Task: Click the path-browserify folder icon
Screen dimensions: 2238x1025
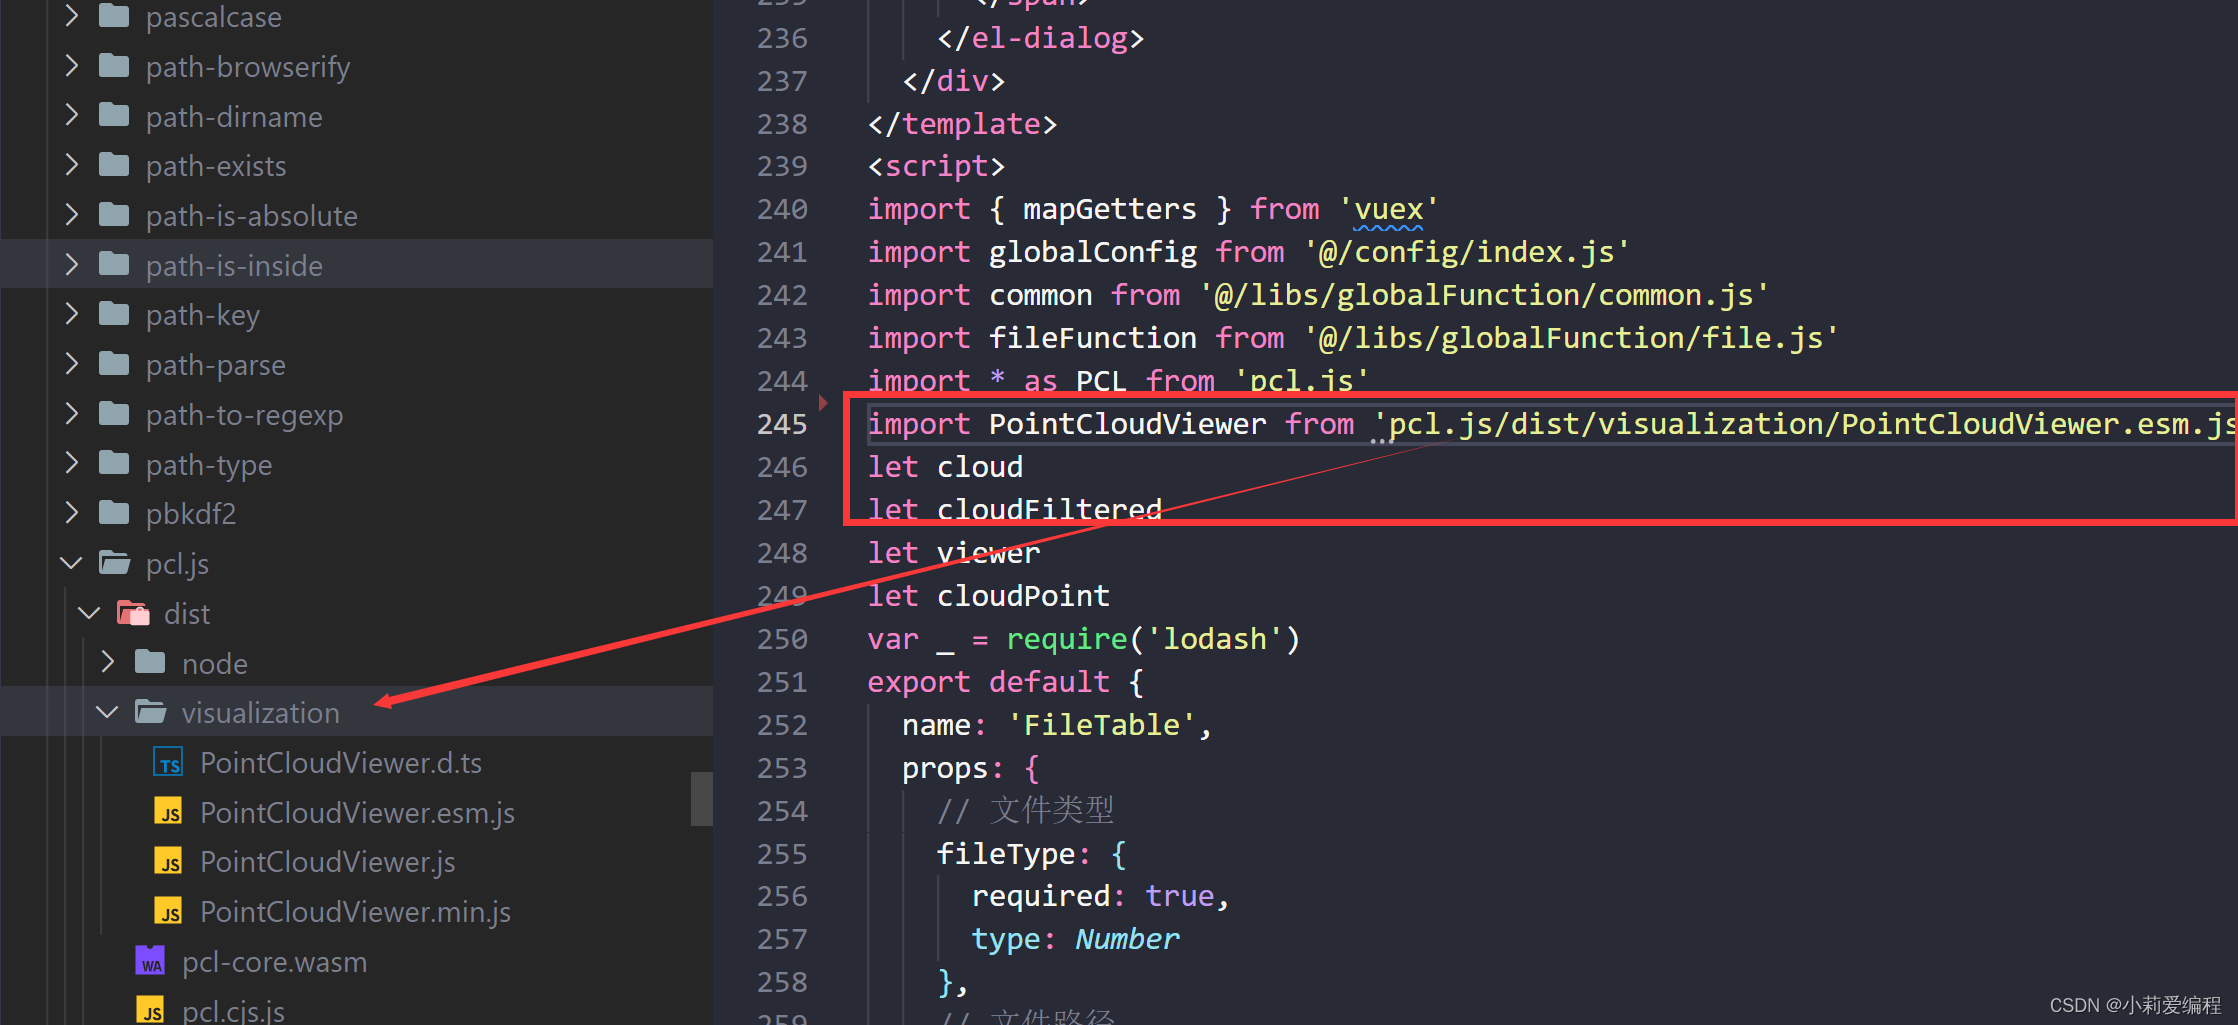Action: pyautogui.click(x=114, y=66)
